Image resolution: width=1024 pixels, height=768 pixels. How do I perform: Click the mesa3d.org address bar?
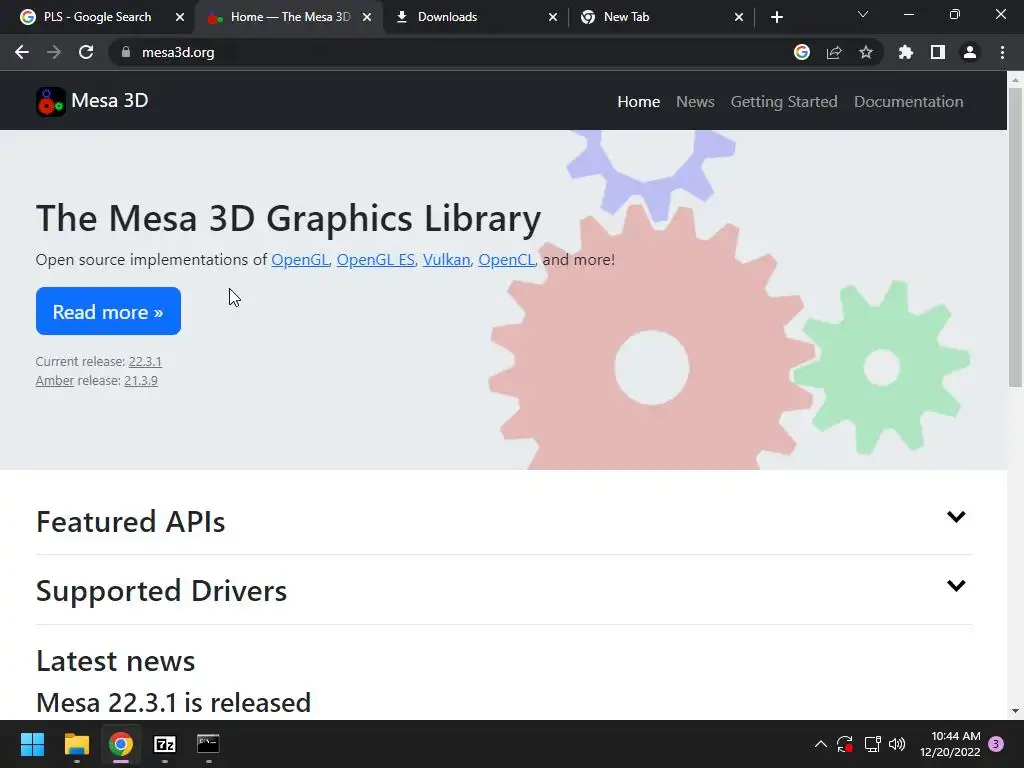pyautogui.click(x=451, y=52)
